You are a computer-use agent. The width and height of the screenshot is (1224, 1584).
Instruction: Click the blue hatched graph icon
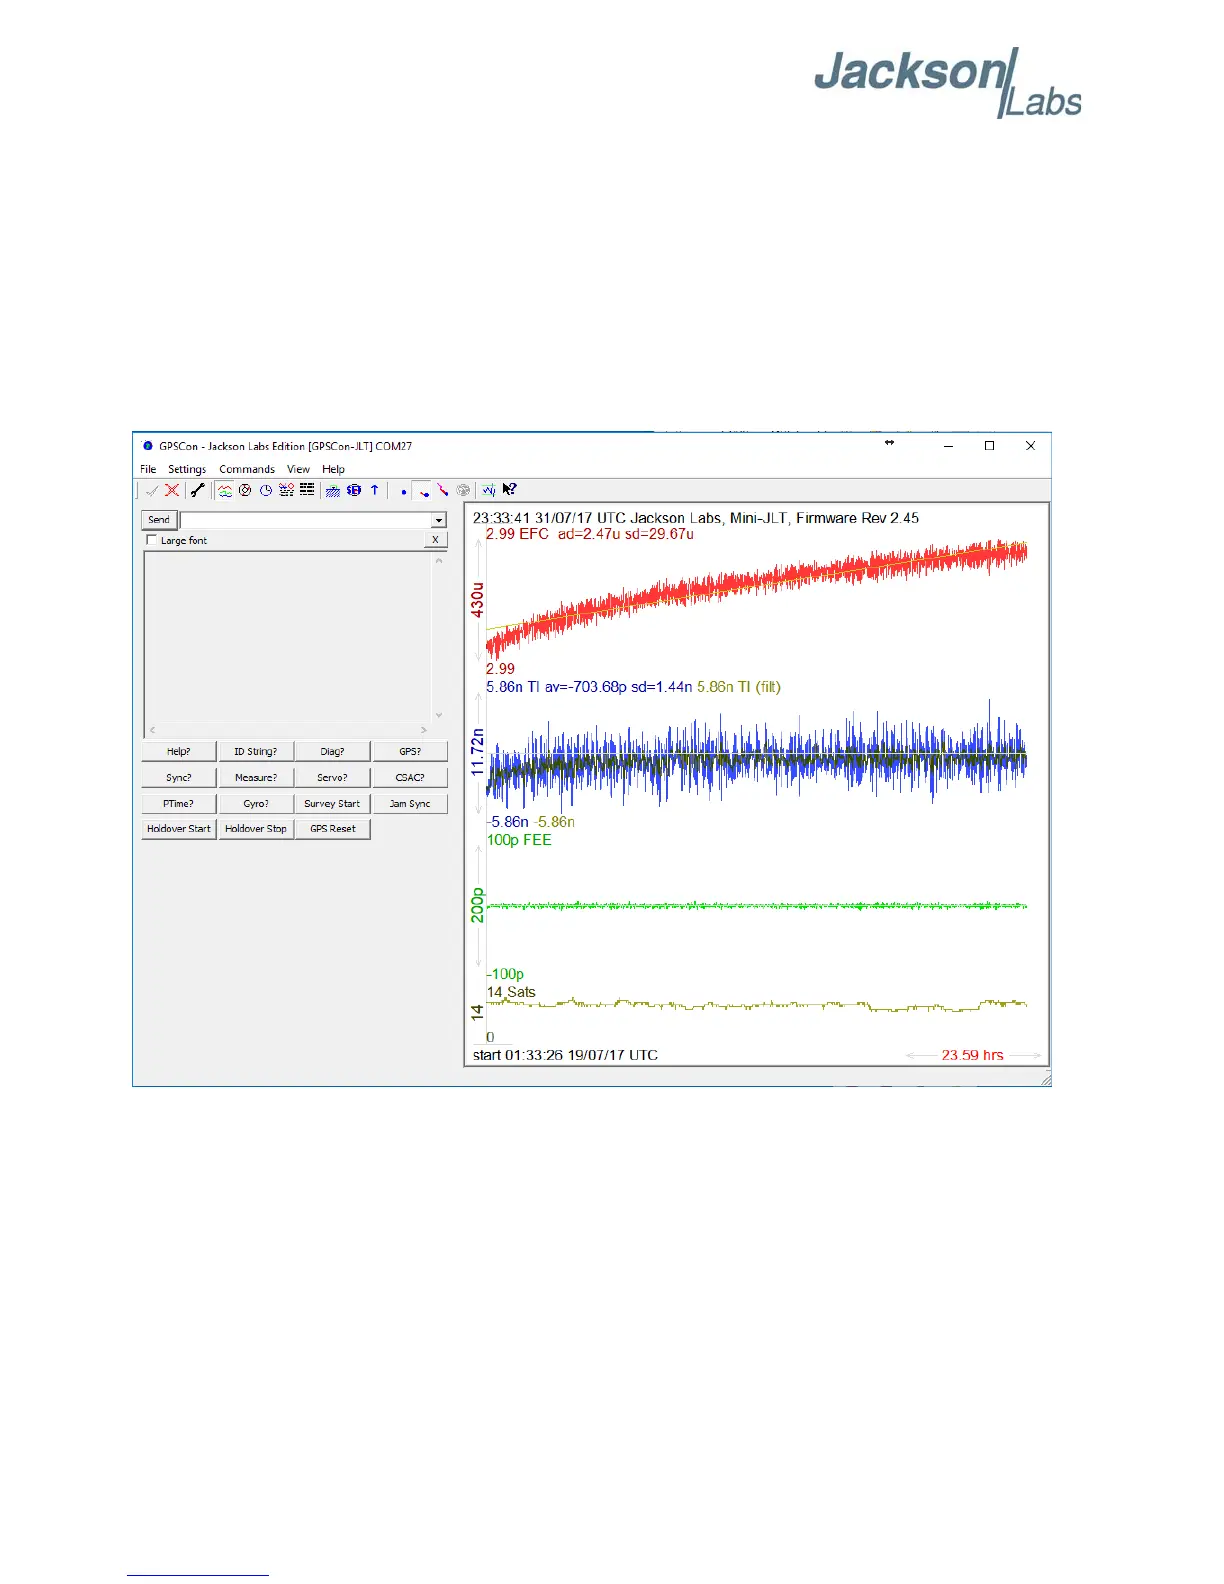(x=333, y=490)
